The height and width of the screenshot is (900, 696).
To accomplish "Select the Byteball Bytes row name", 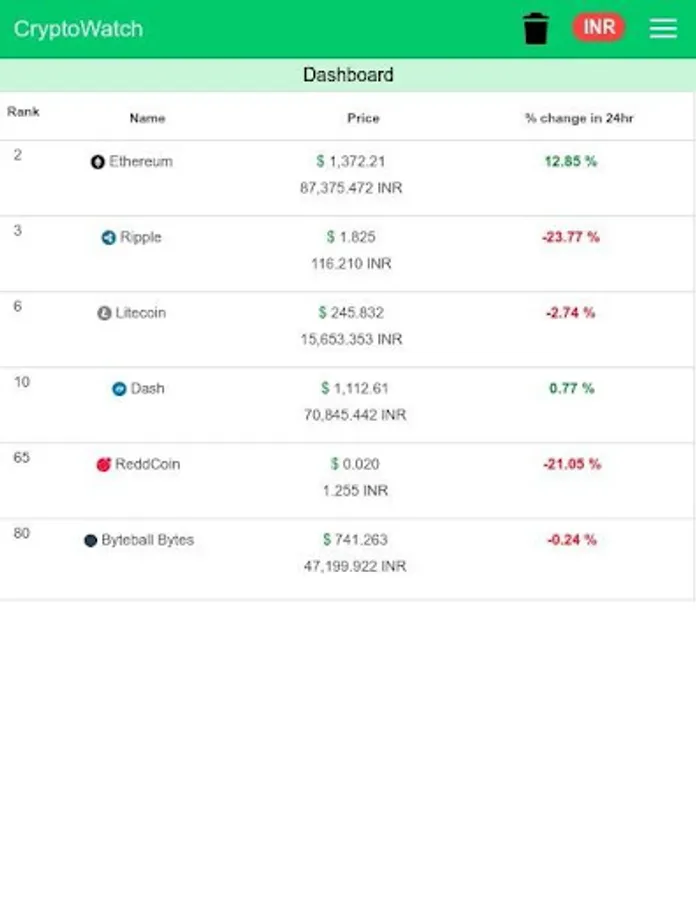I will click(147, 540).
